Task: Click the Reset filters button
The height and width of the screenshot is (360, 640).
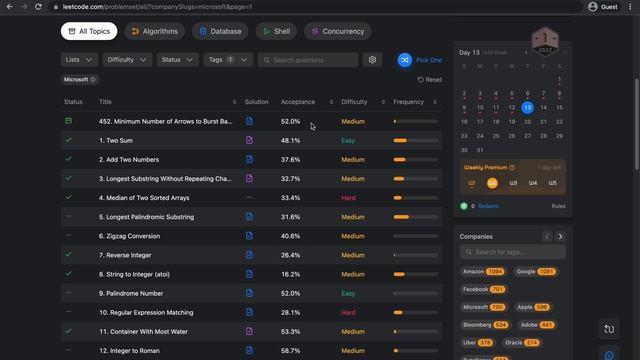Action: click(429, 80)
